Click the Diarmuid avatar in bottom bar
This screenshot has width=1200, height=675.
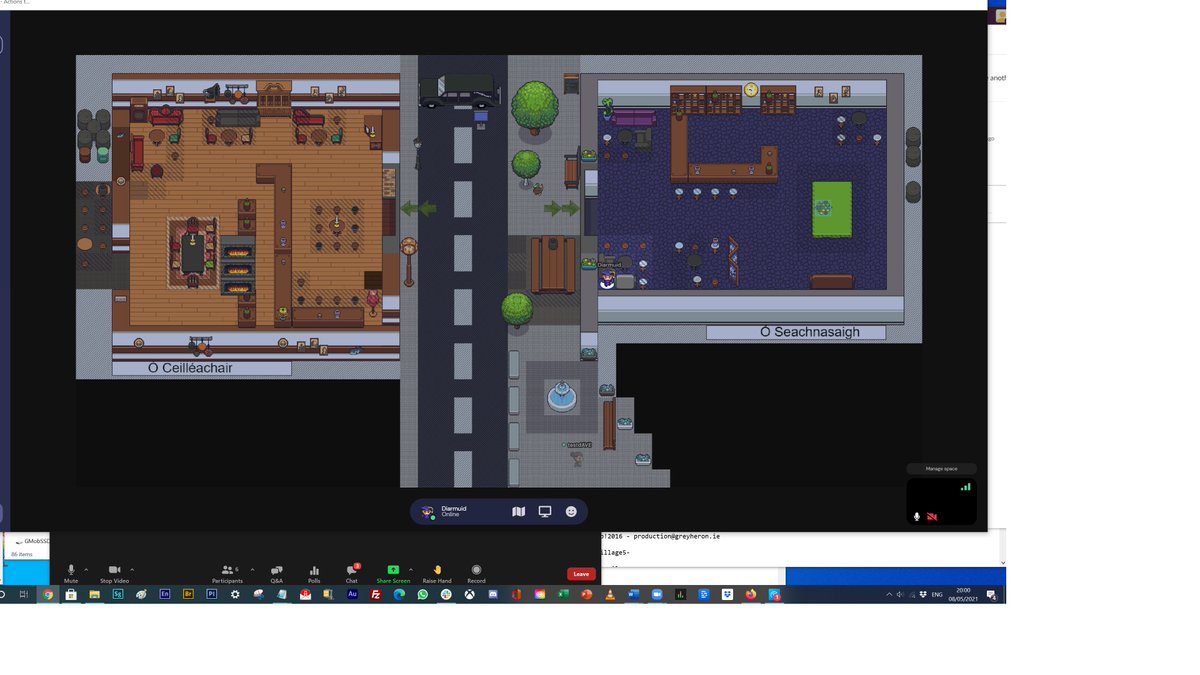tap(428, 511)
